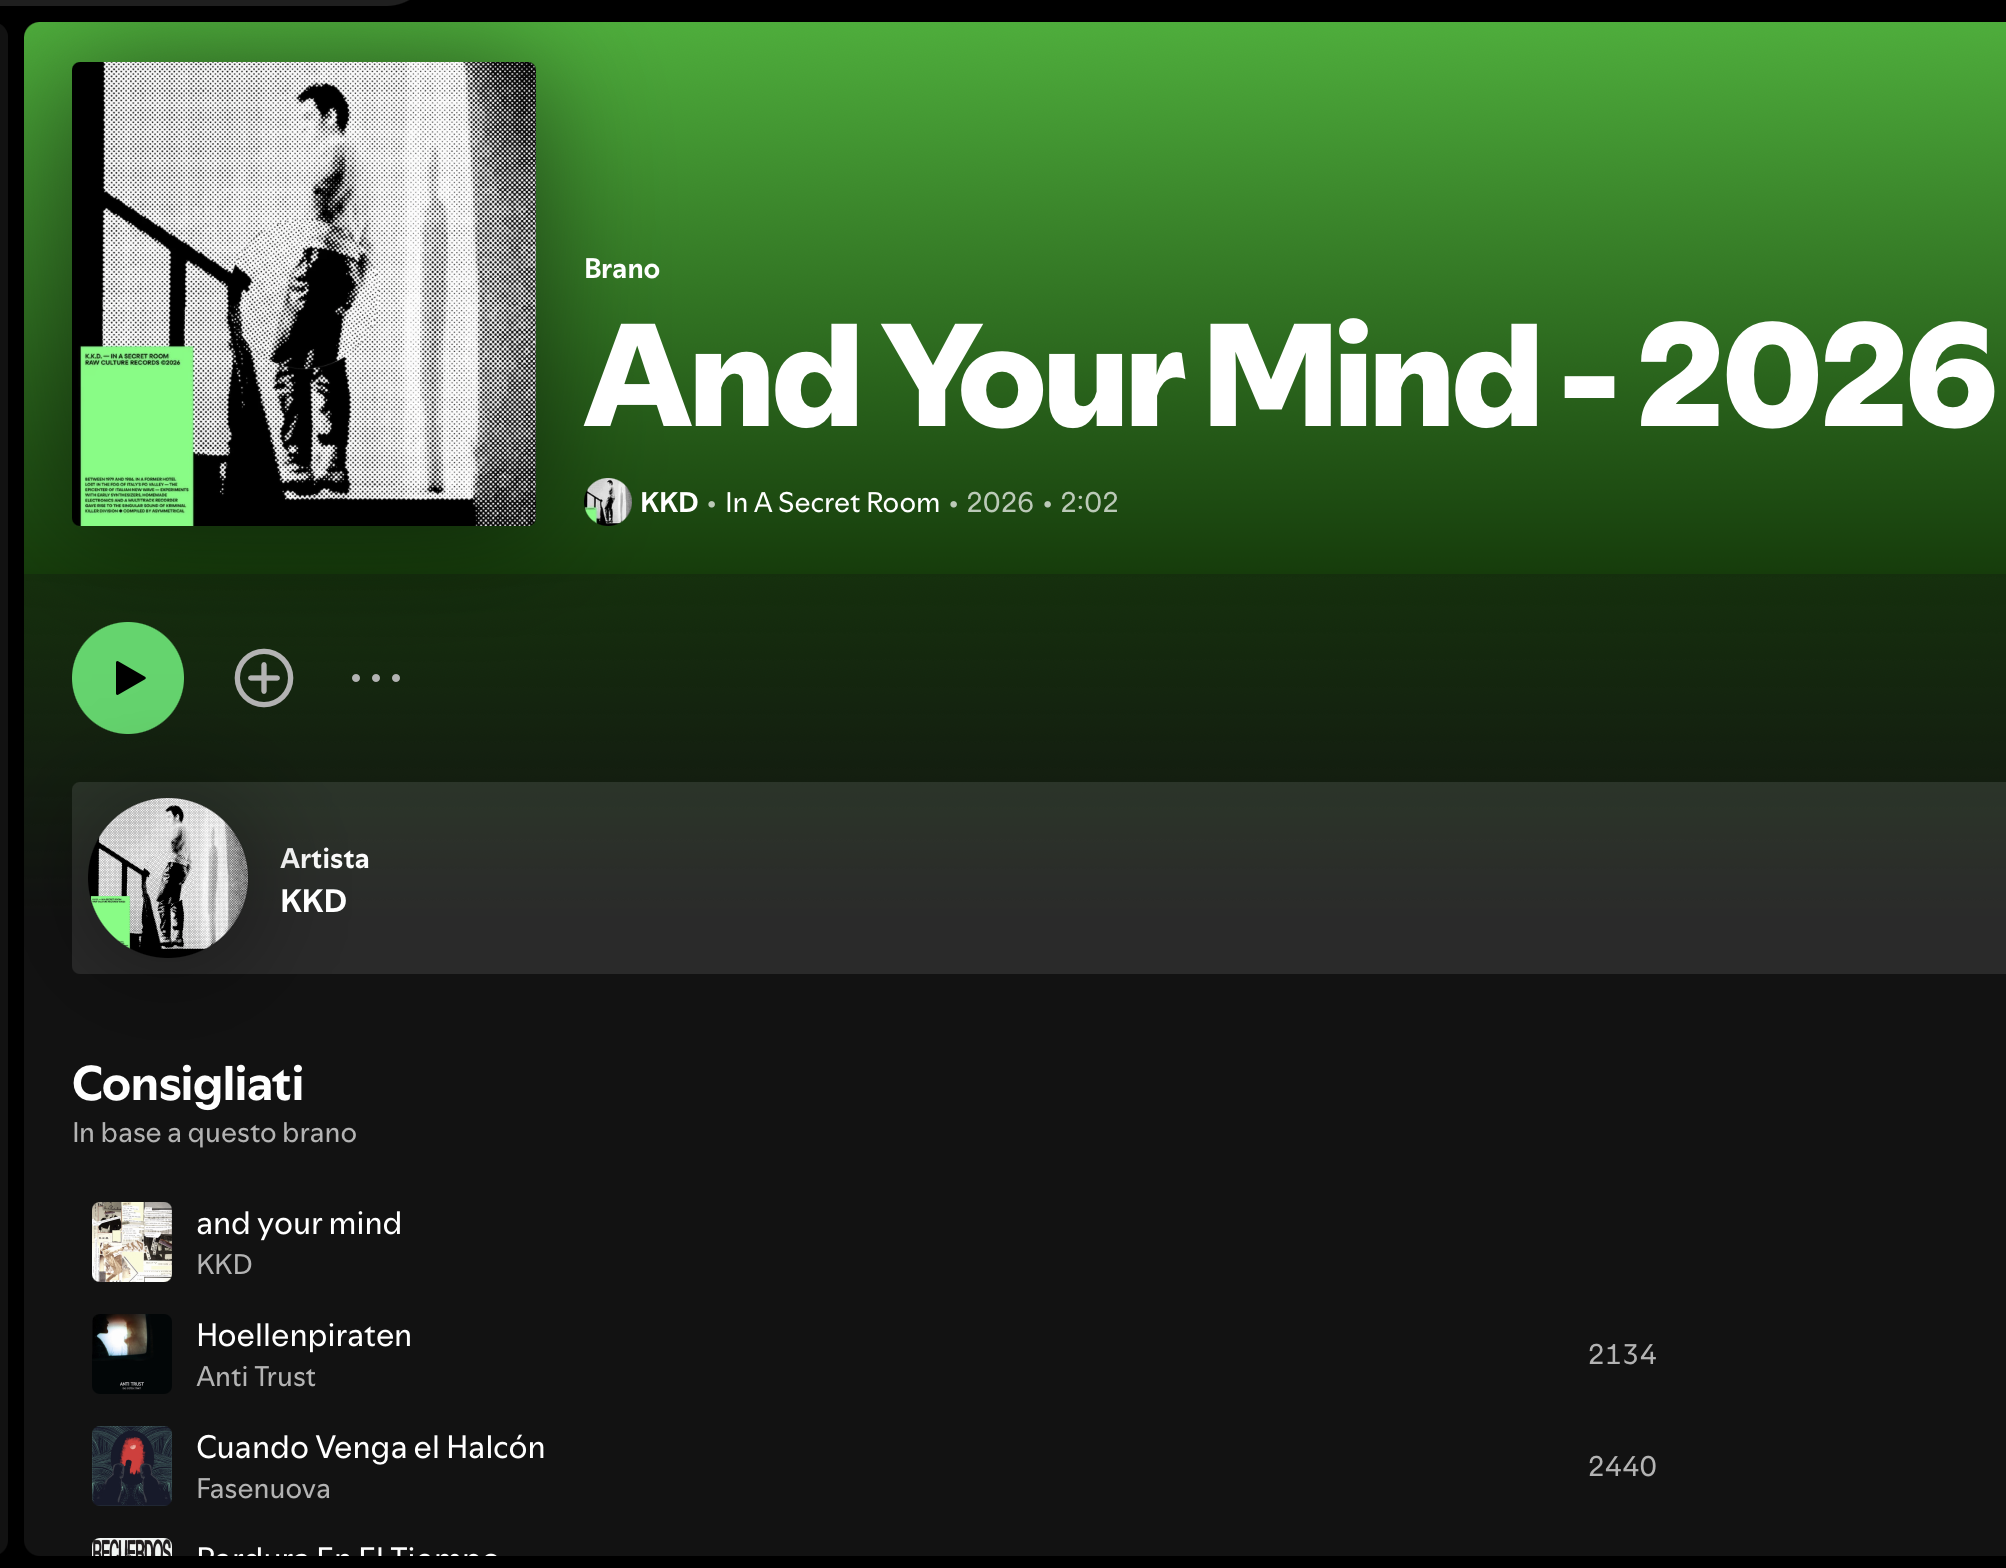Open KKD link under and your mind
Image resolution: width=2006 pixels, height=1568 pixels.
click(224, 1264)
